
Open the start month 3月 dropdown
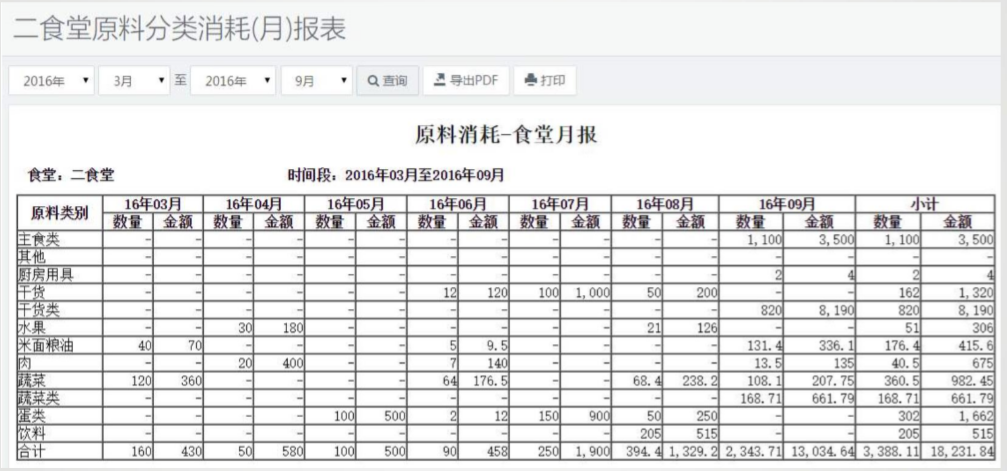tap(134, 81)
